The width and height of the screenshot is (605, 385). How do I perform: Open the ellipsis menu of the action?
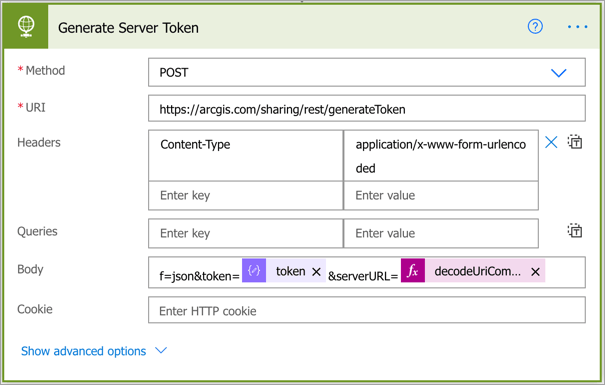[578, 27]
